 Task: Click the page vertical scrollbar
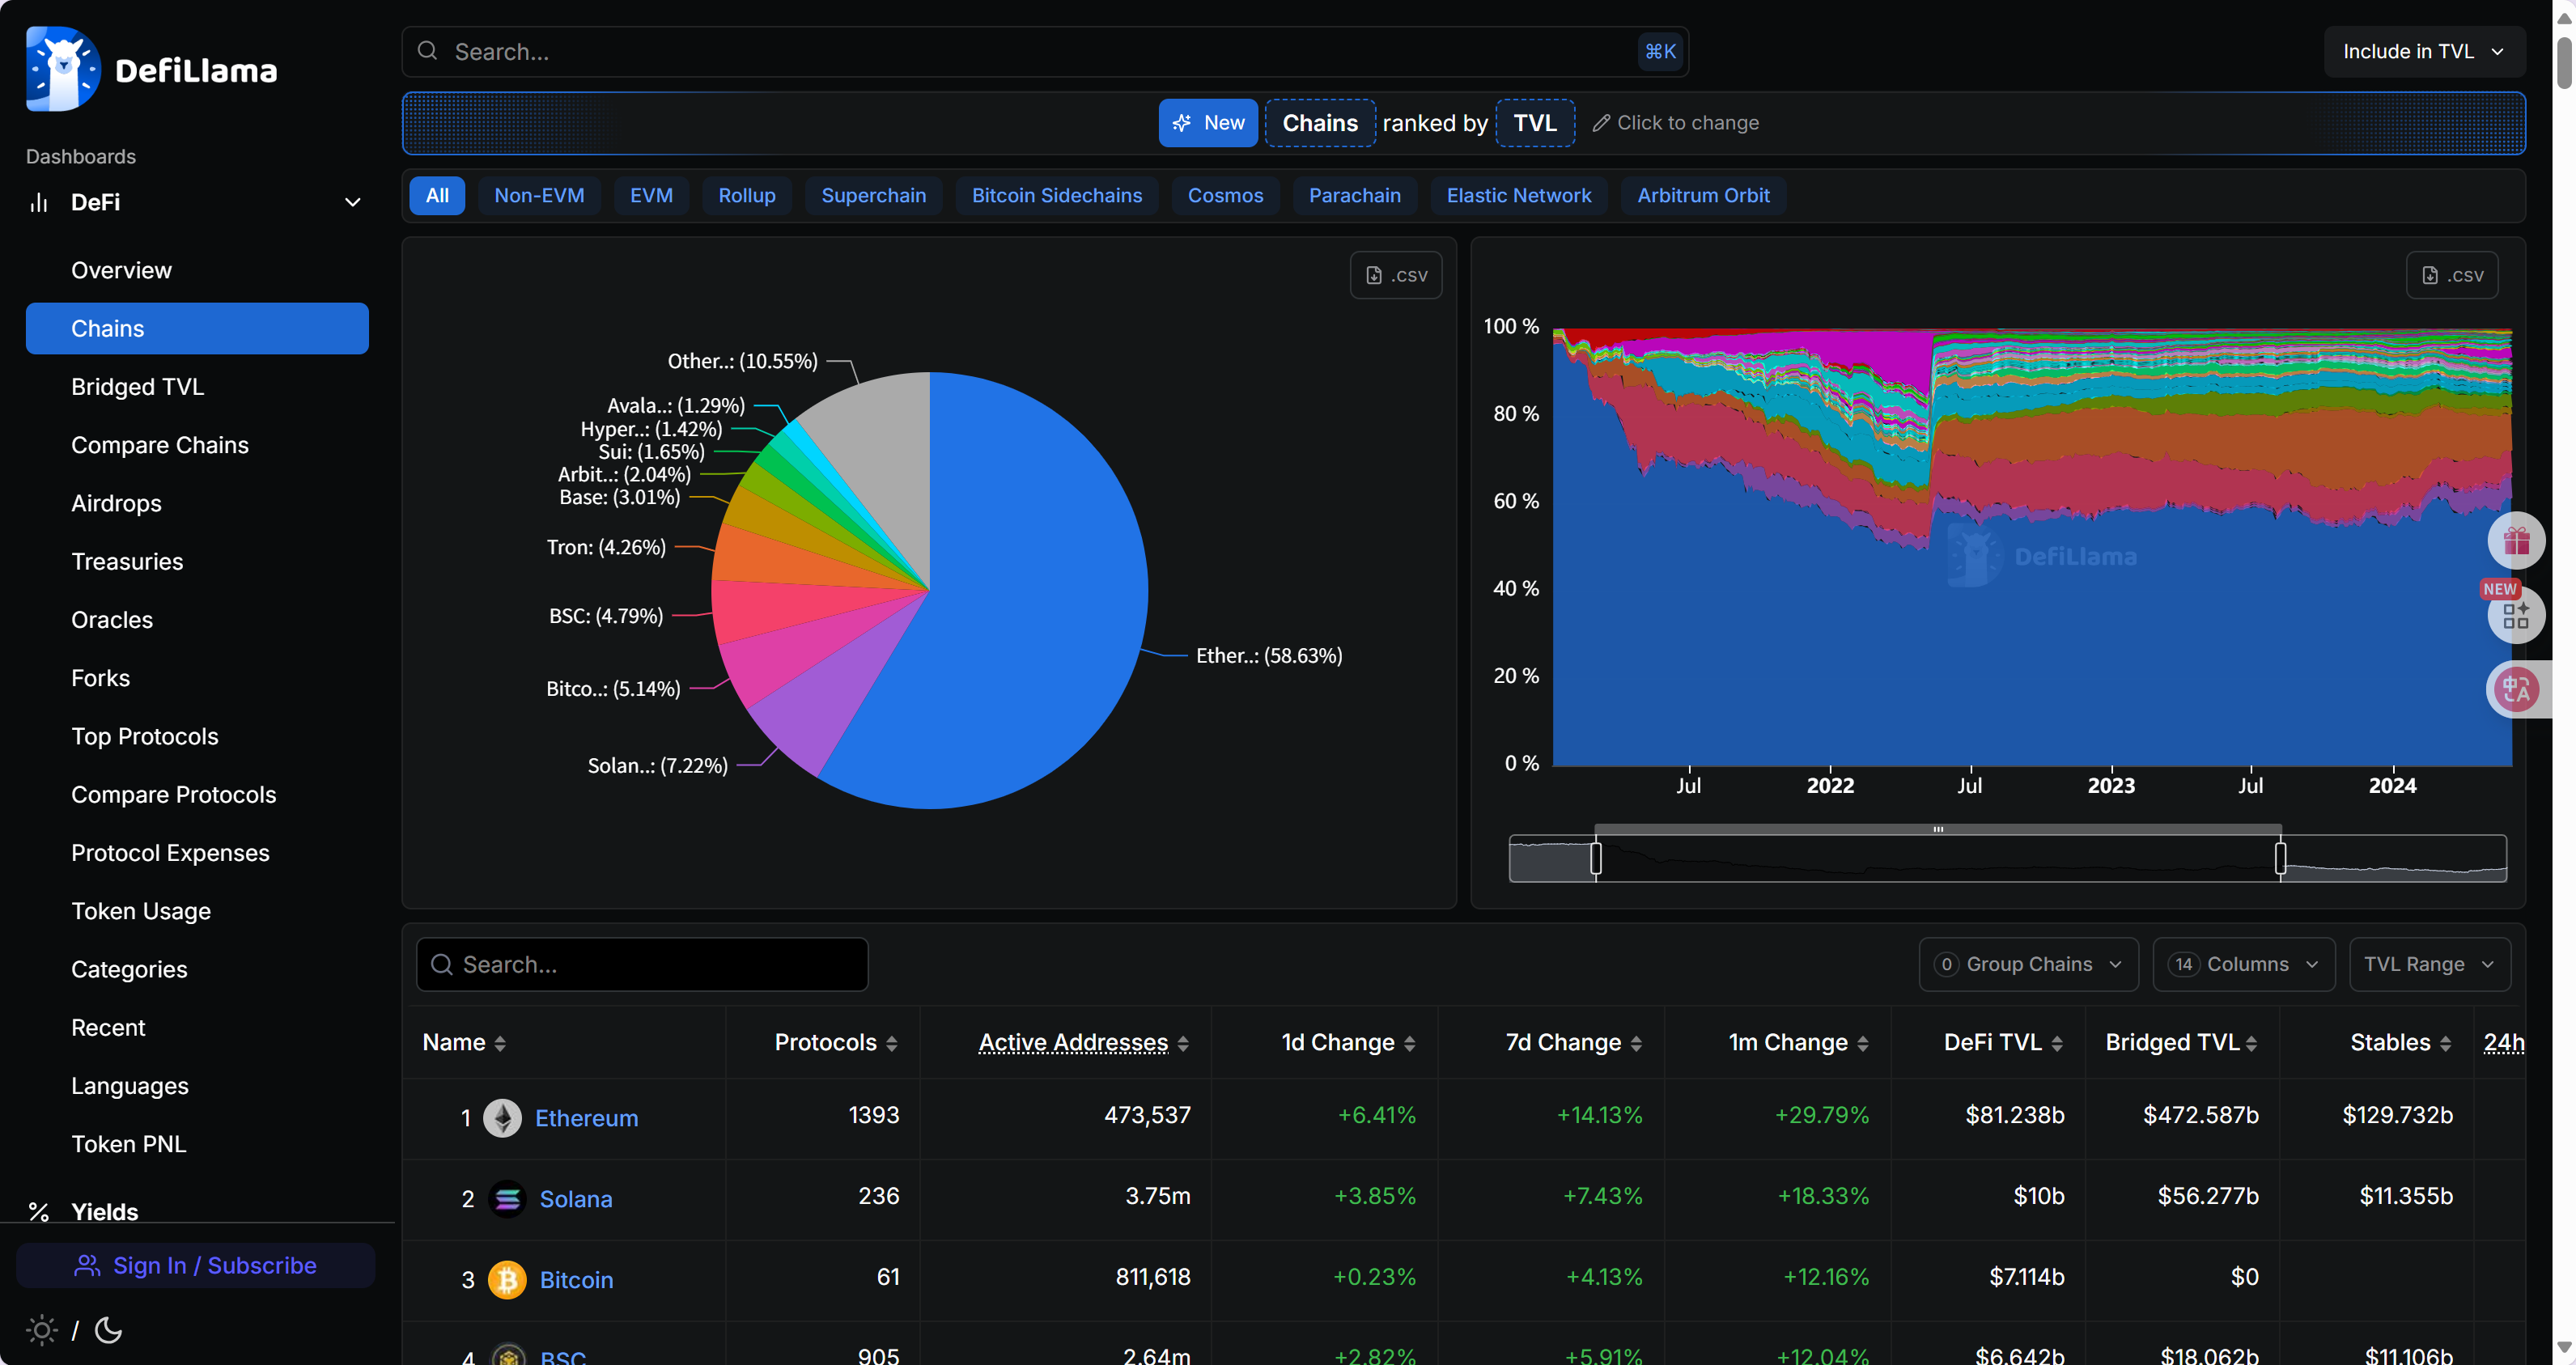[2564, 63]
